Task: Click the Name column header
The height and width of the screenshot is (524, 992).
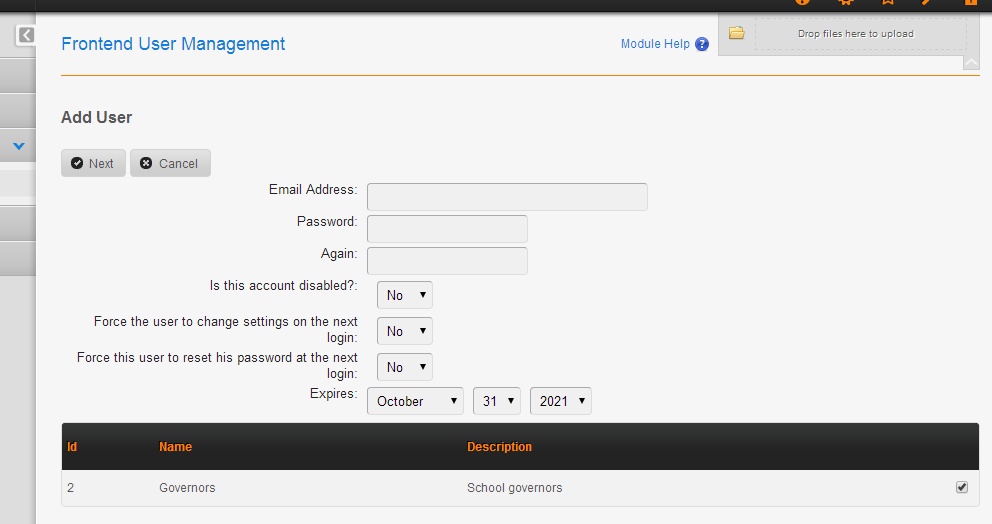Action: pyautogui.click(x=176, y=447)
